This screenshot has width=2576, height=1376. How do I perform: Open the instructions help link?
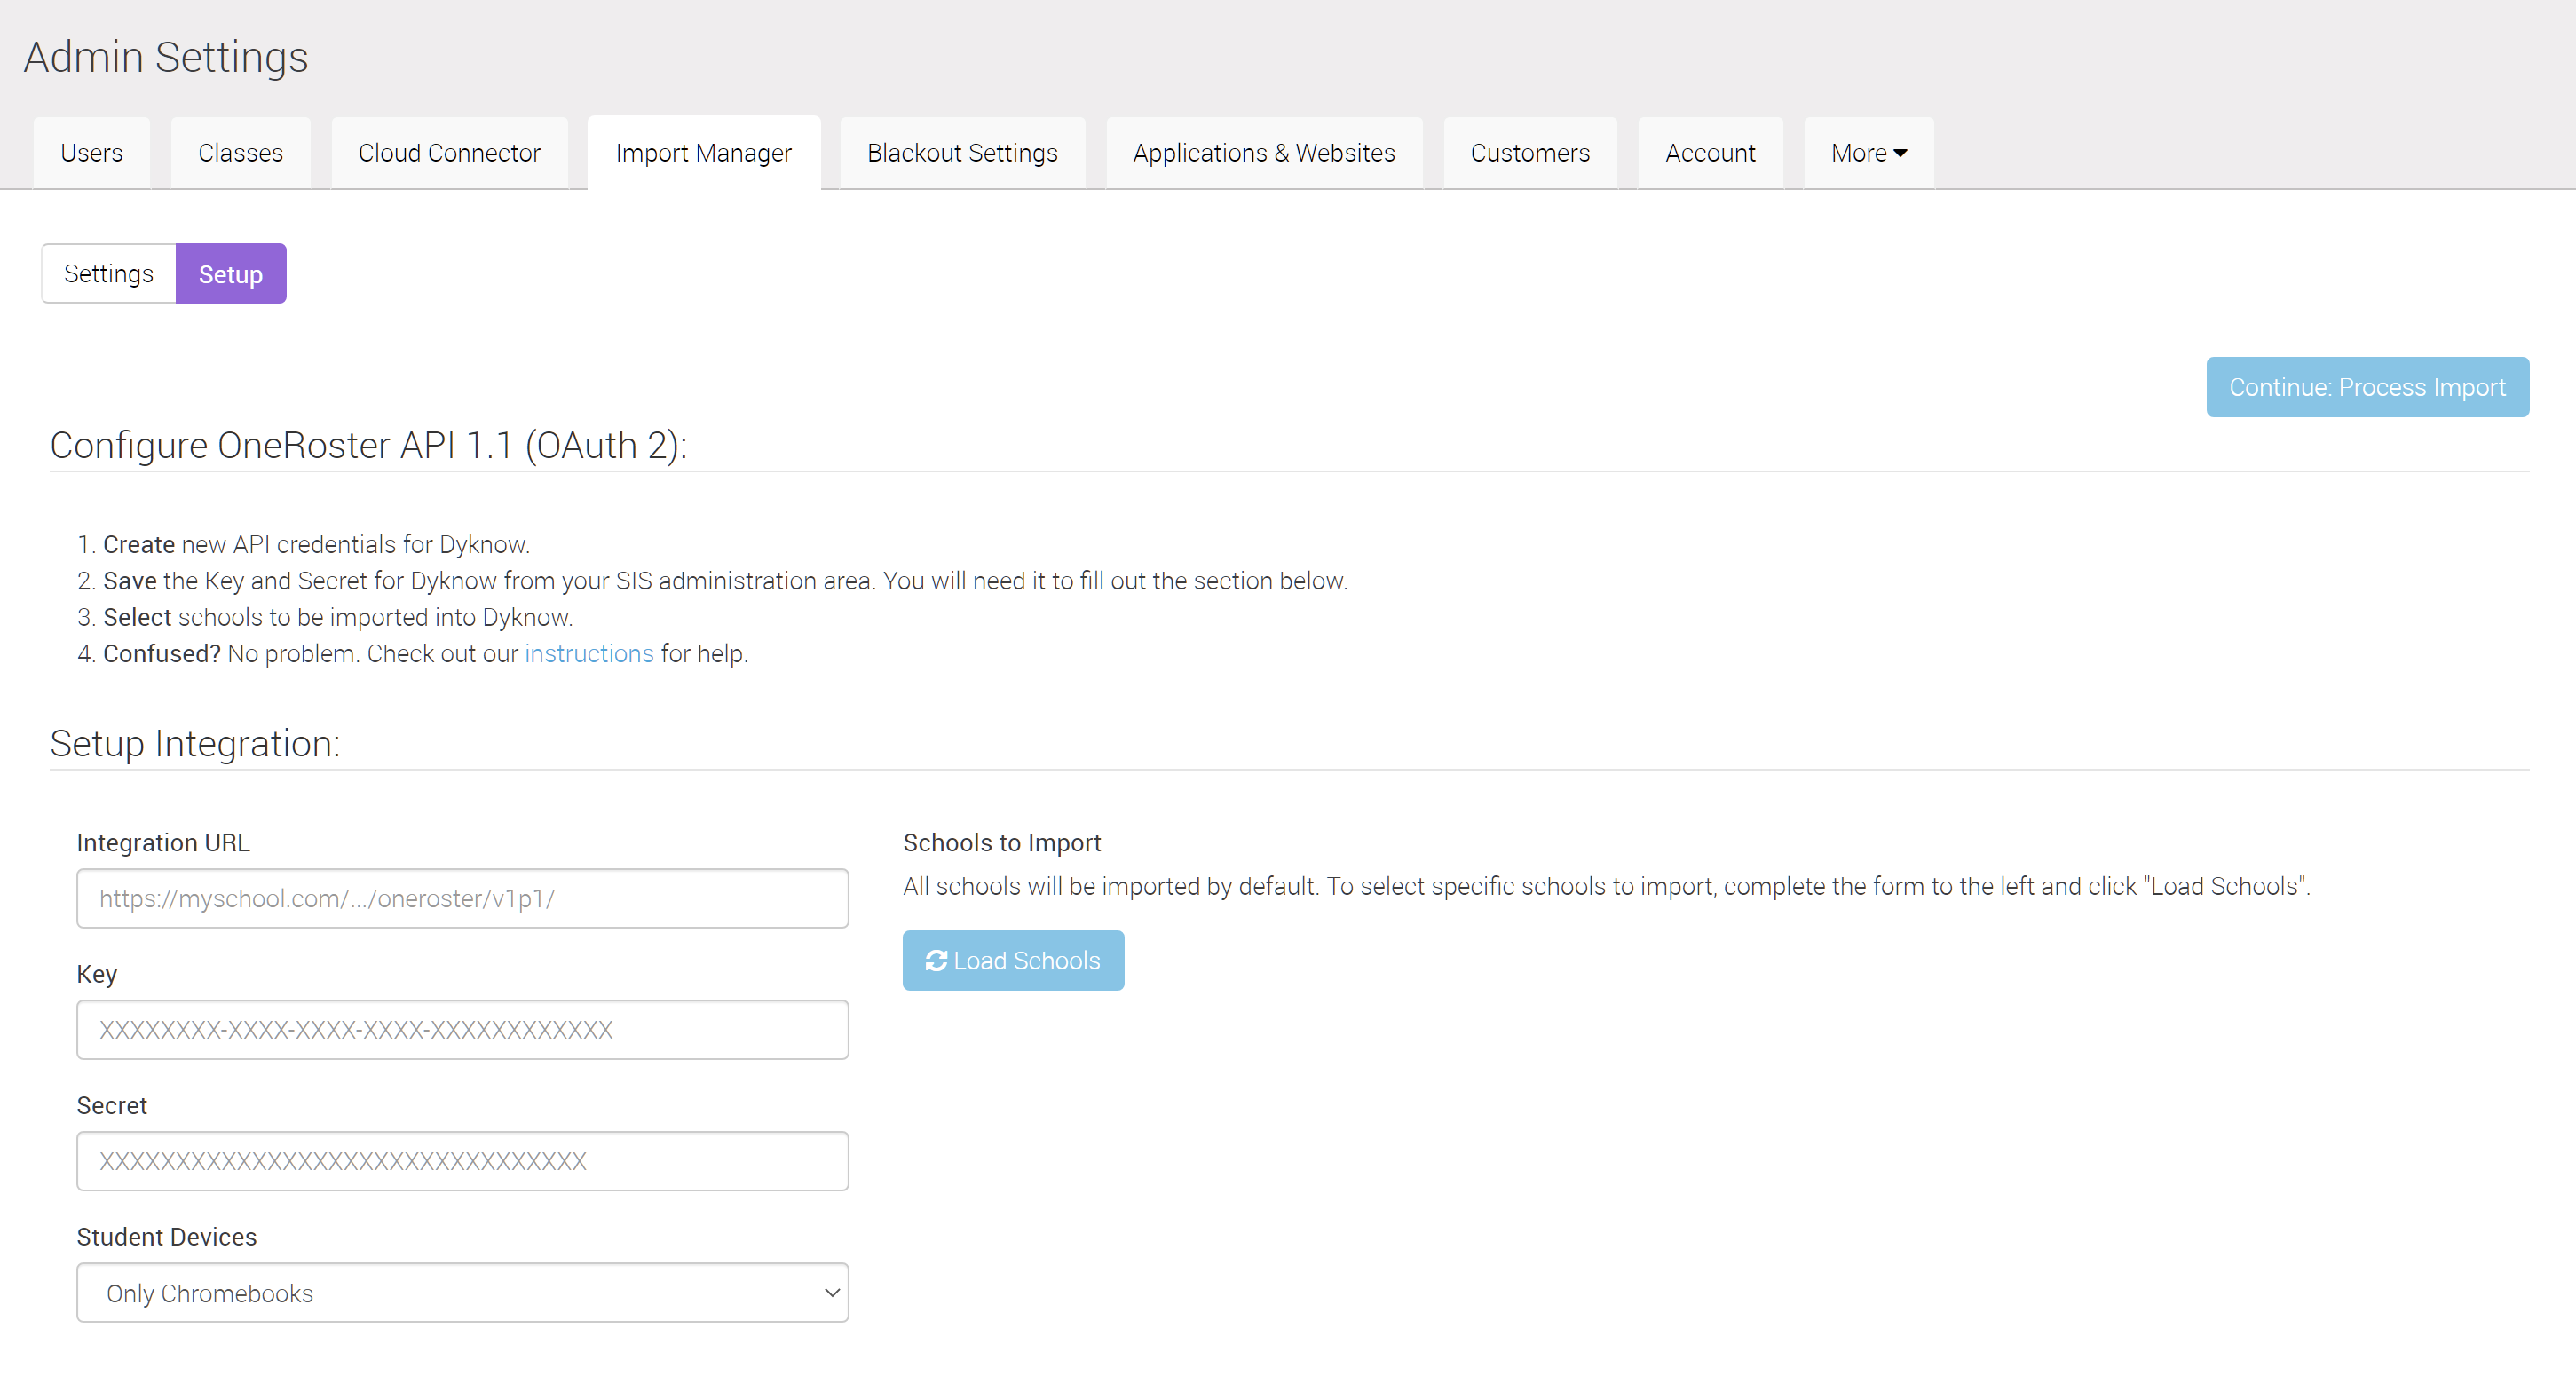coord(588,653)
